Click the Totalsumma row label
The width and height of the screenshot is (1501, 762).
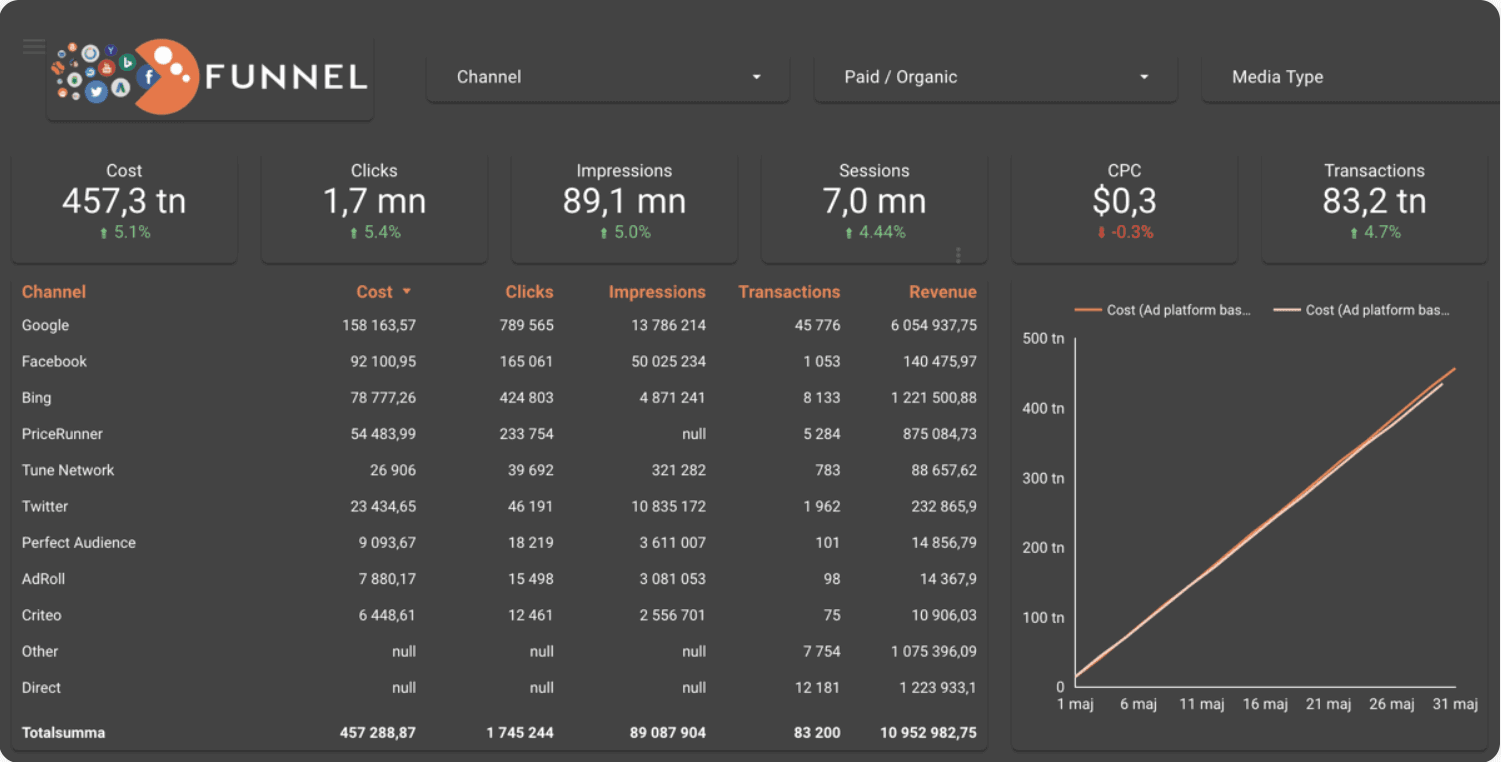tap(63, 733)
